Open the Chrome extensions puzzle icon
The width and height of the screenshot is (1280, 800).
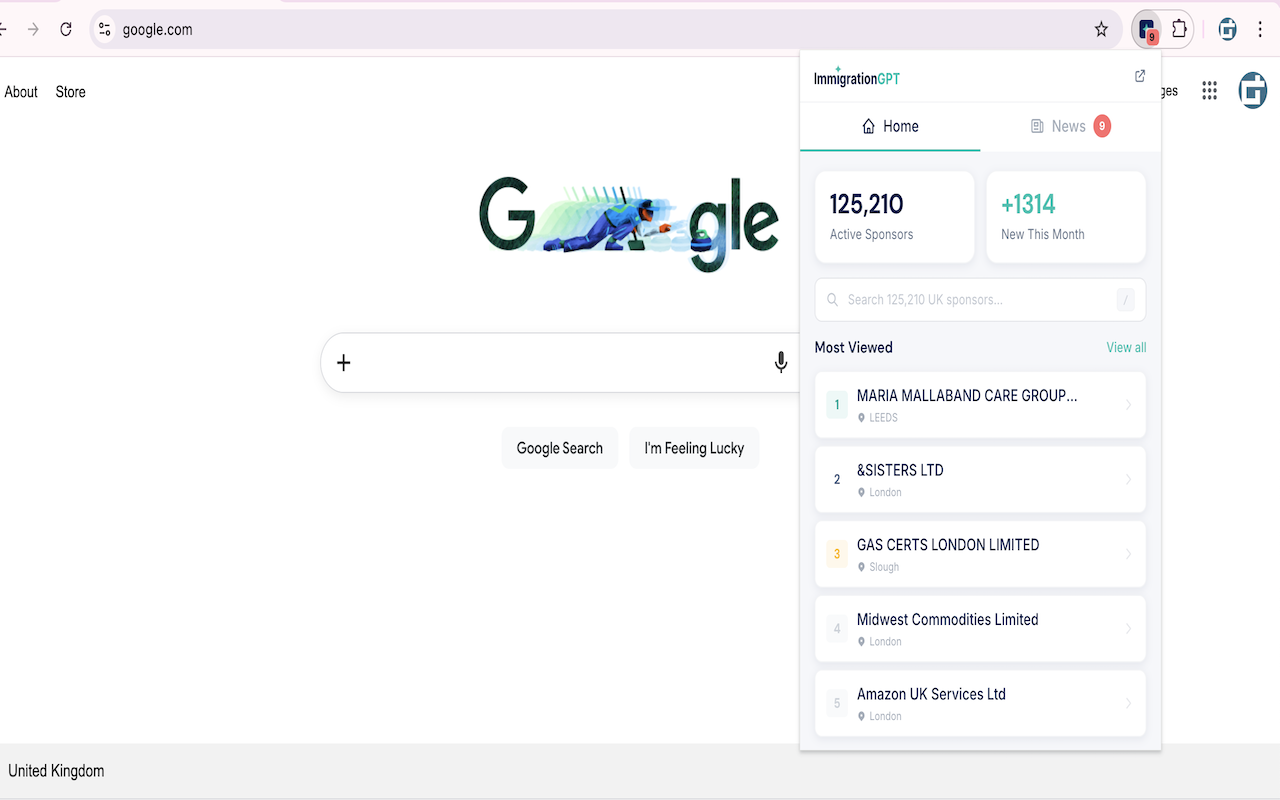tap(1179, 29)
